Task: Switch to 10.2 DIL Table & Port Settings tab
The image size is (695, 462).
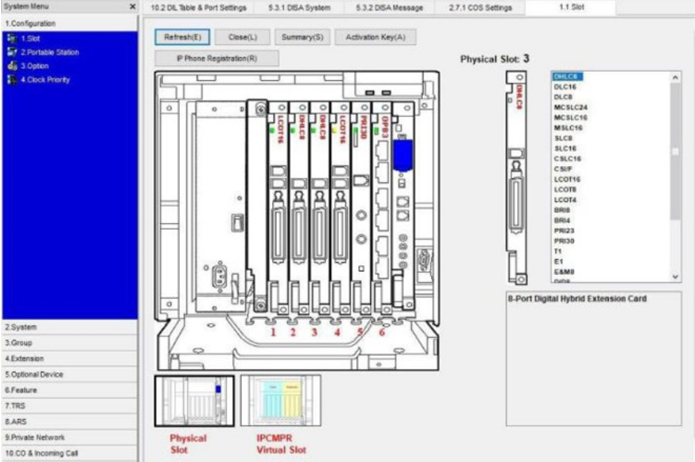Action: 199,8
